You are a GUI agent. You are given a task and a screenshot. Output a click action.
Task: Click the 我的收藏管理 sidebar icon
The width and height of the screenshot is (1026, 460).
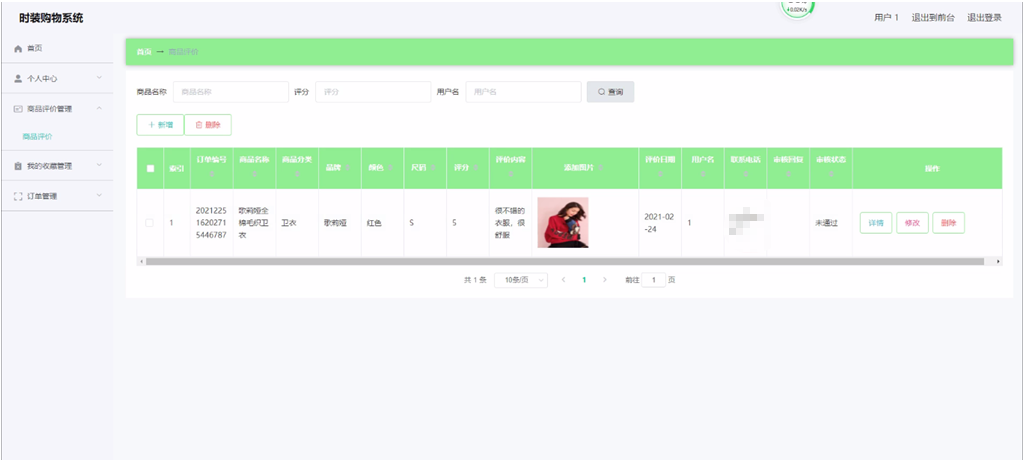point(18,166)
